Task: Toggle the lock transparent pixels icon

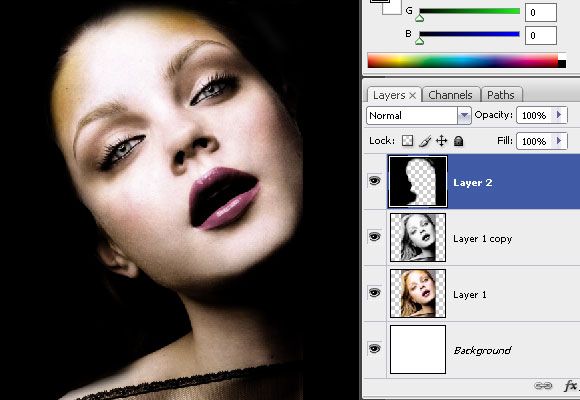Action: pyautogui.click(x=407, y=141)
